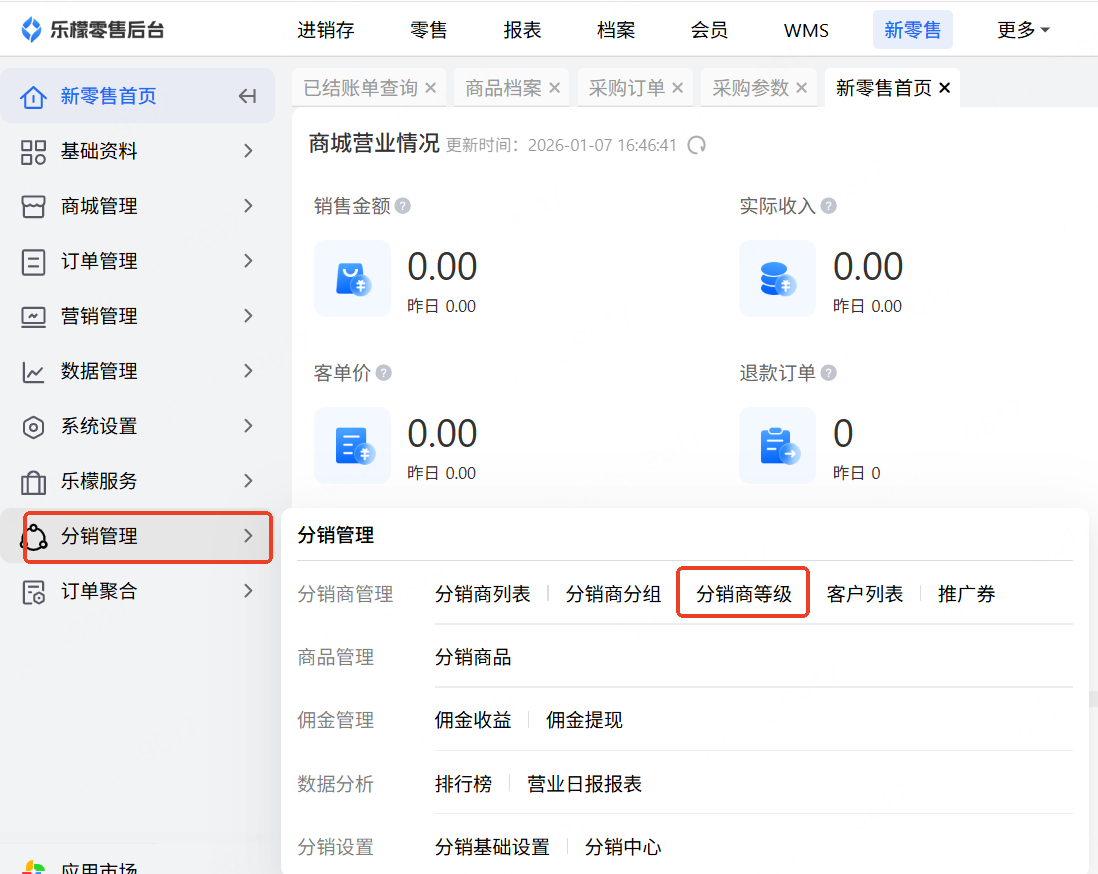Open 分销基础设置 link

(492, 847)
